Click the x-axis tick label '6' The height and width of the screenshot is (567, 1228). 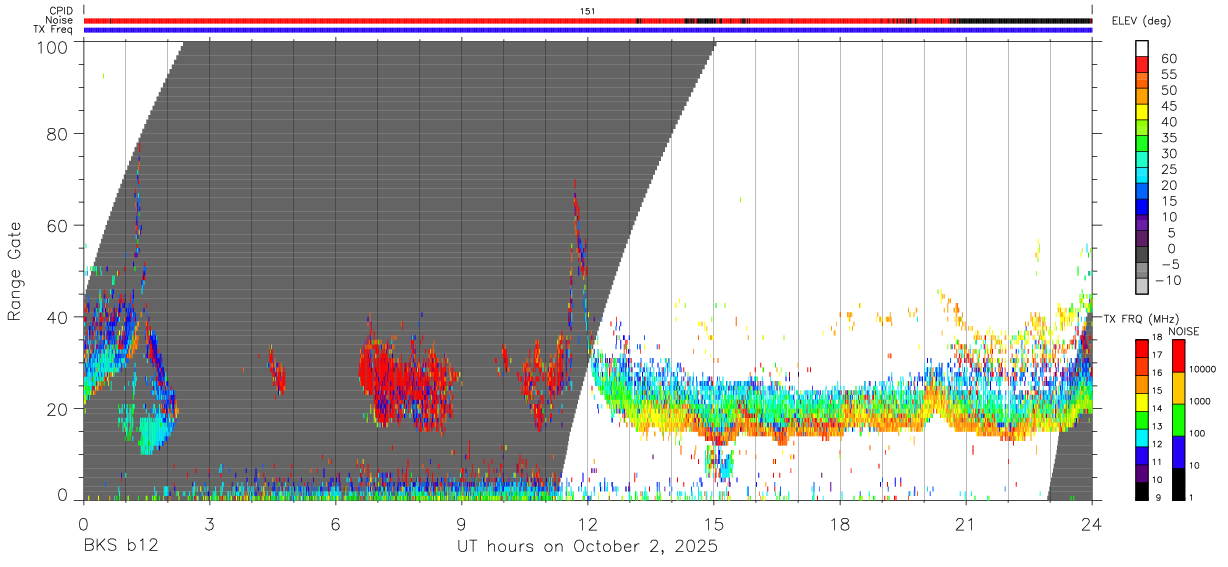[x=335, y=524]
